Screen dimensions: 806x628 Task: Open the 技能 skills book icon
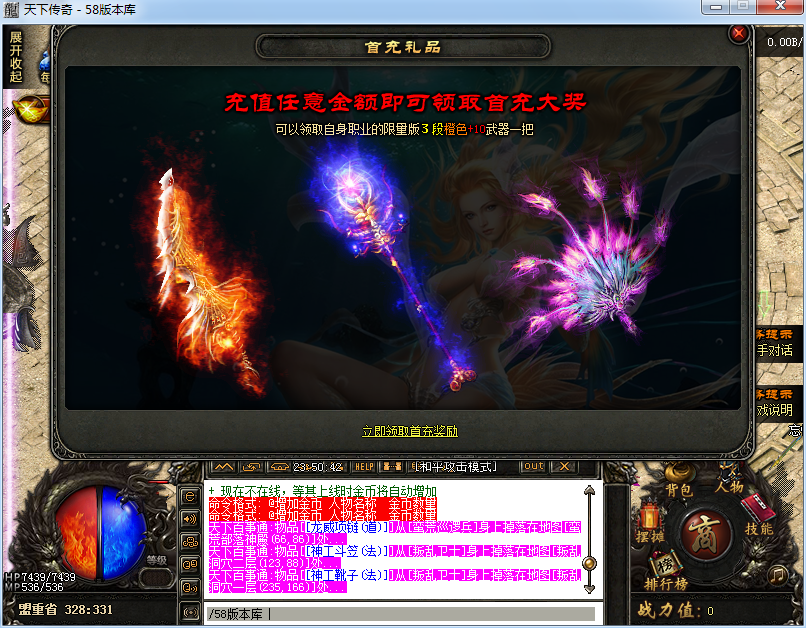tap(759, 516)
